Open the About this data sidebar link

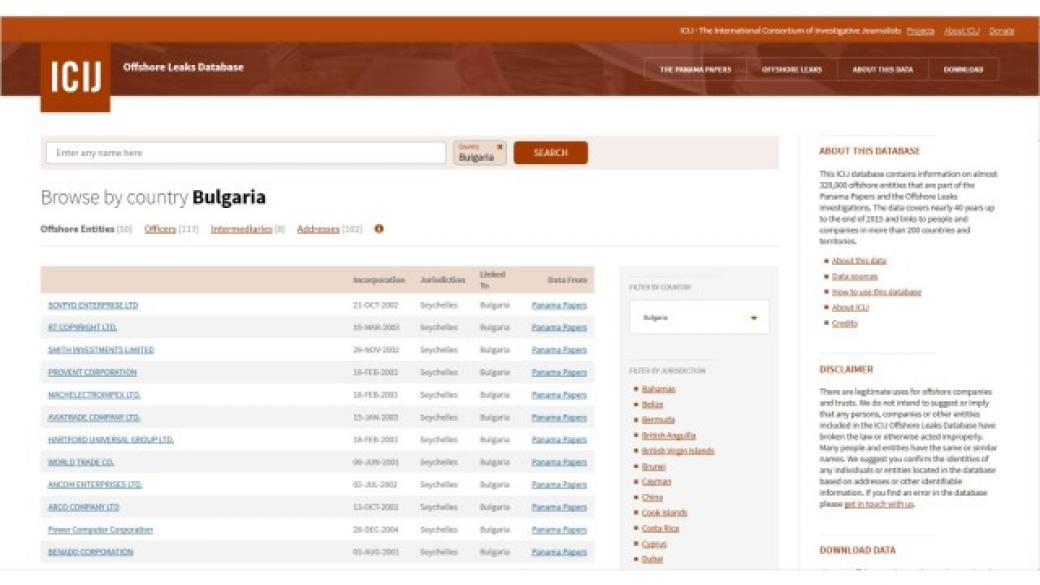coord(859,261)
